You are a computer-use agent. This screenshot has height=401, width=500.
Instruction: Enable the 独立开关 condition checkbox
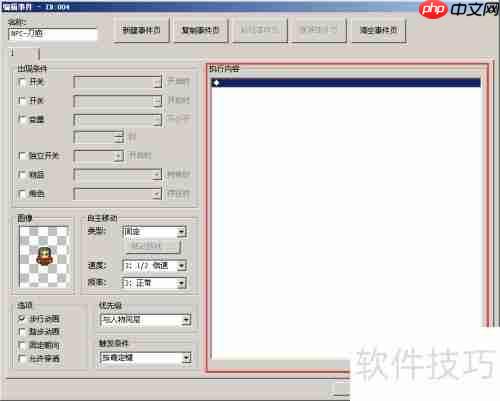(x=22, y=156)
